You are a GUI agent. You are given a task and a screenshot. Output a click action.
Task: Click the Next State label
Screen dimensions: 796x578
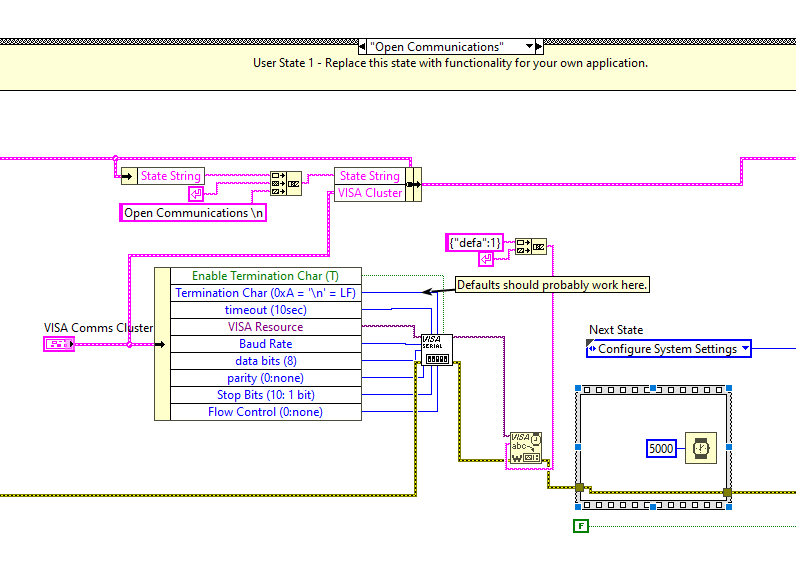point(616,330)
